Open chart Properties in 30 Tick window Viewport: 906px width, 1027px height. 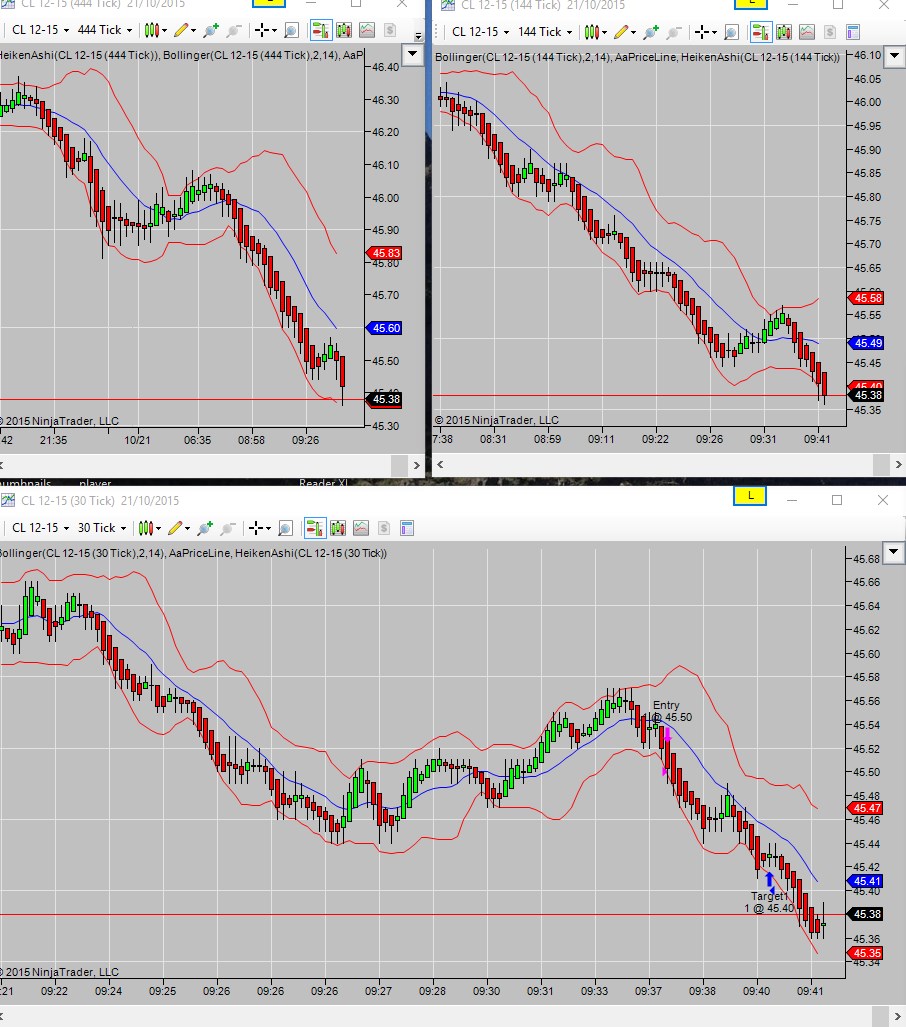click(x=407, y=528)
